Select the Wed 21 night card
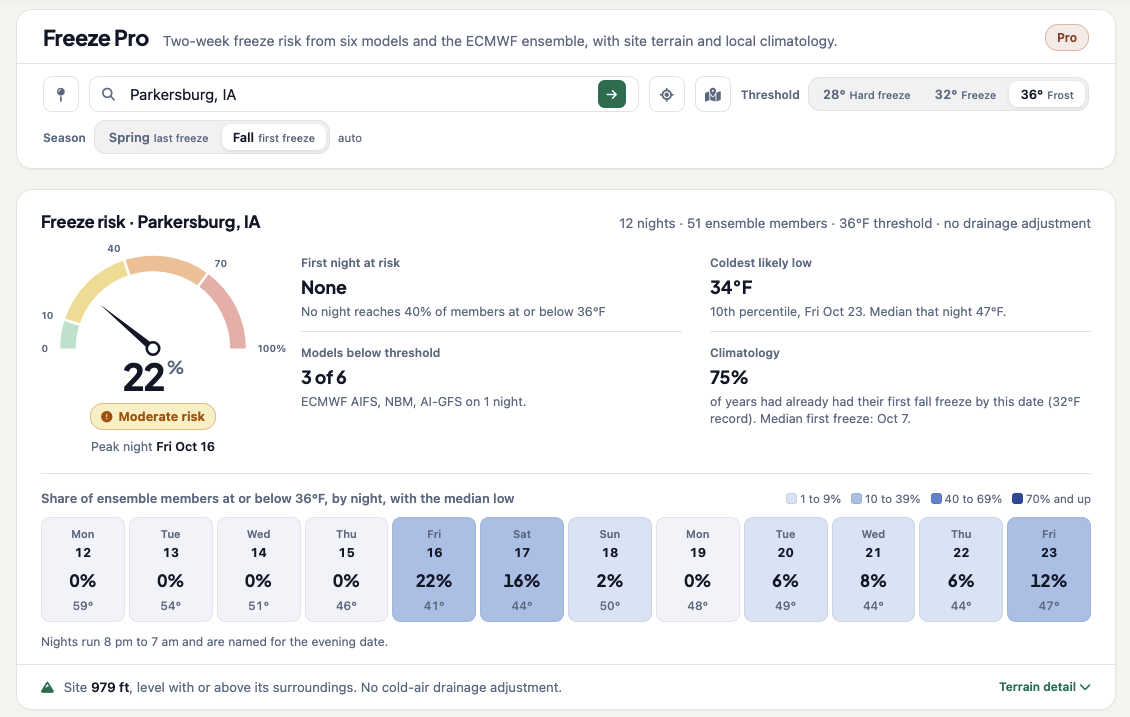 (x=873, y=569)
